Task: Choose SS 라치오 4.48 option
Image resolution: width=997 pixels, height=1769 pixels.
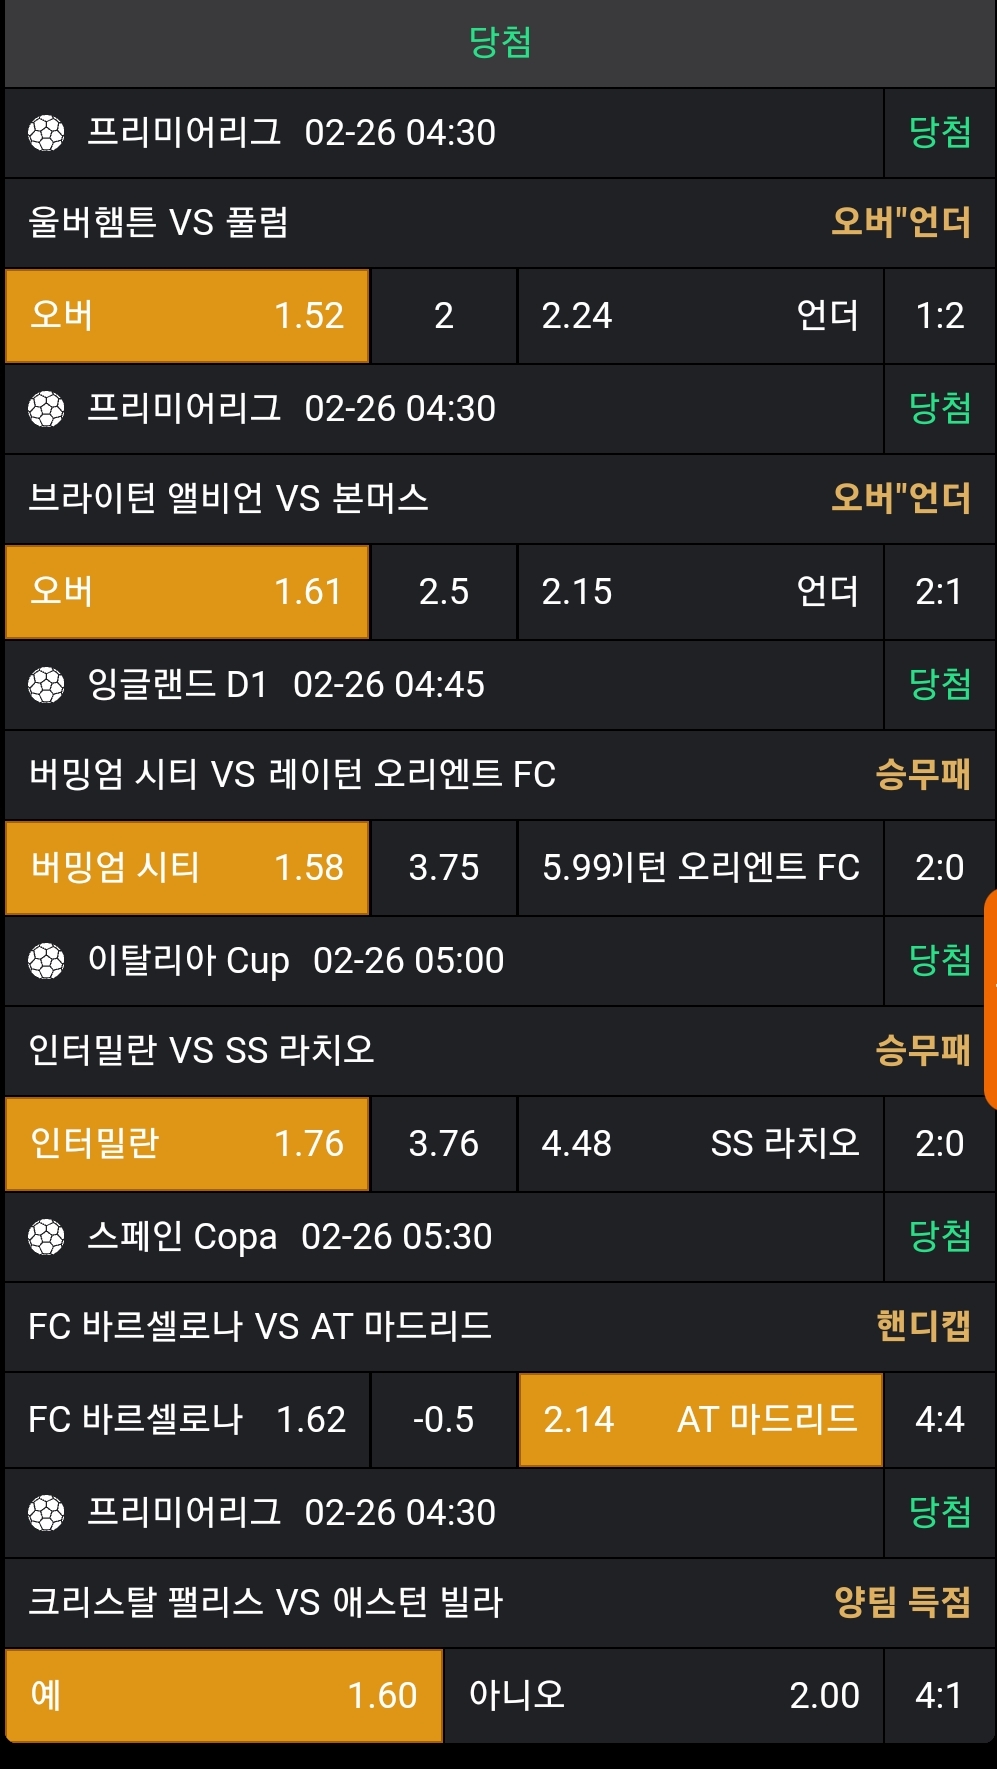Action: coord(699,1144)
